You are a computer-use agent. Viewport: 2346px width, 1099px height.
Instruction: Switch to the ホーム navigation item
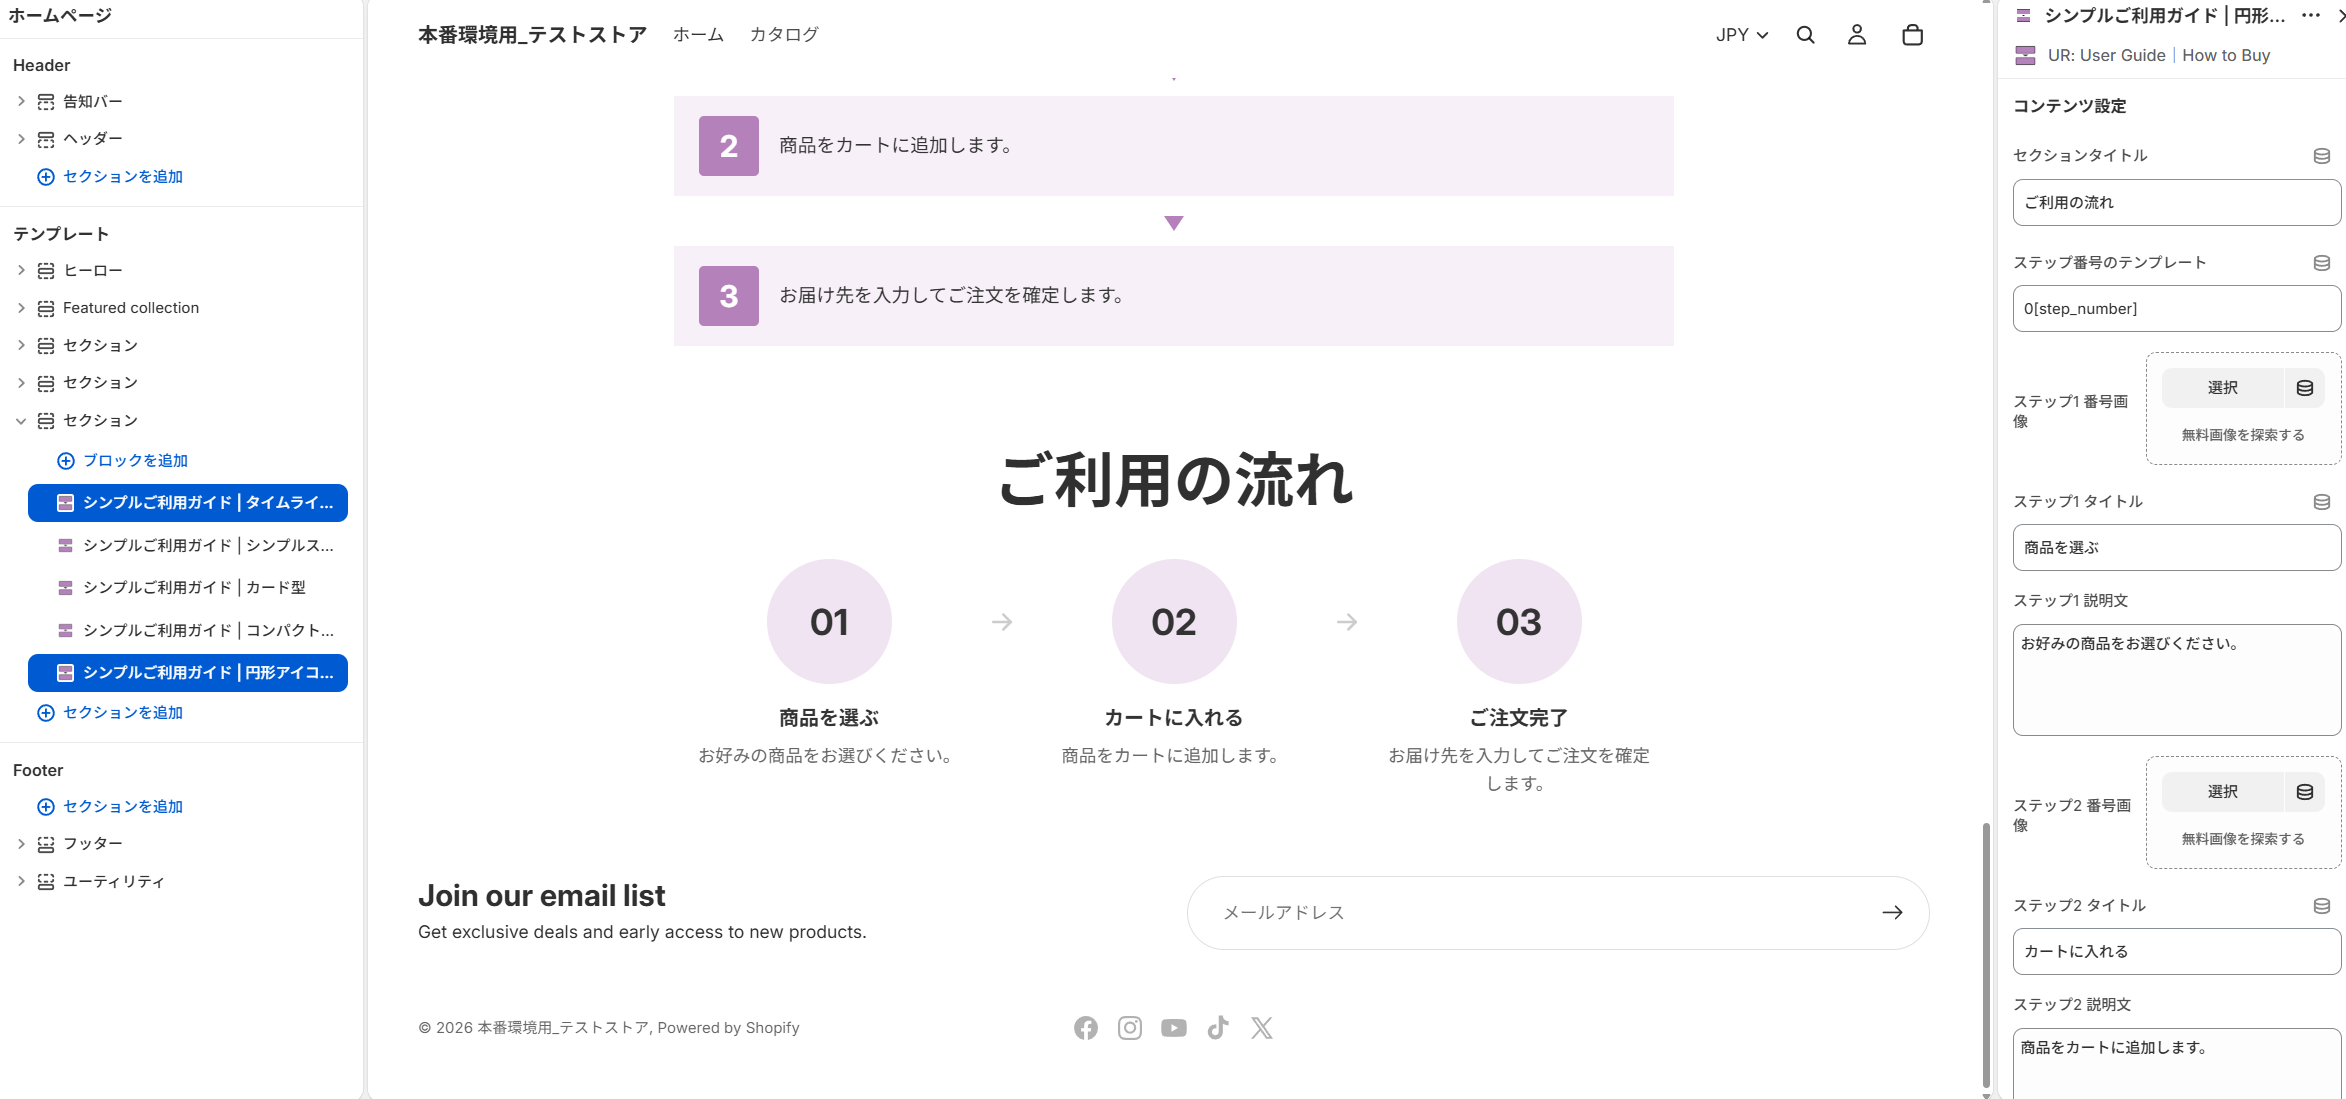tap(697, 34)
